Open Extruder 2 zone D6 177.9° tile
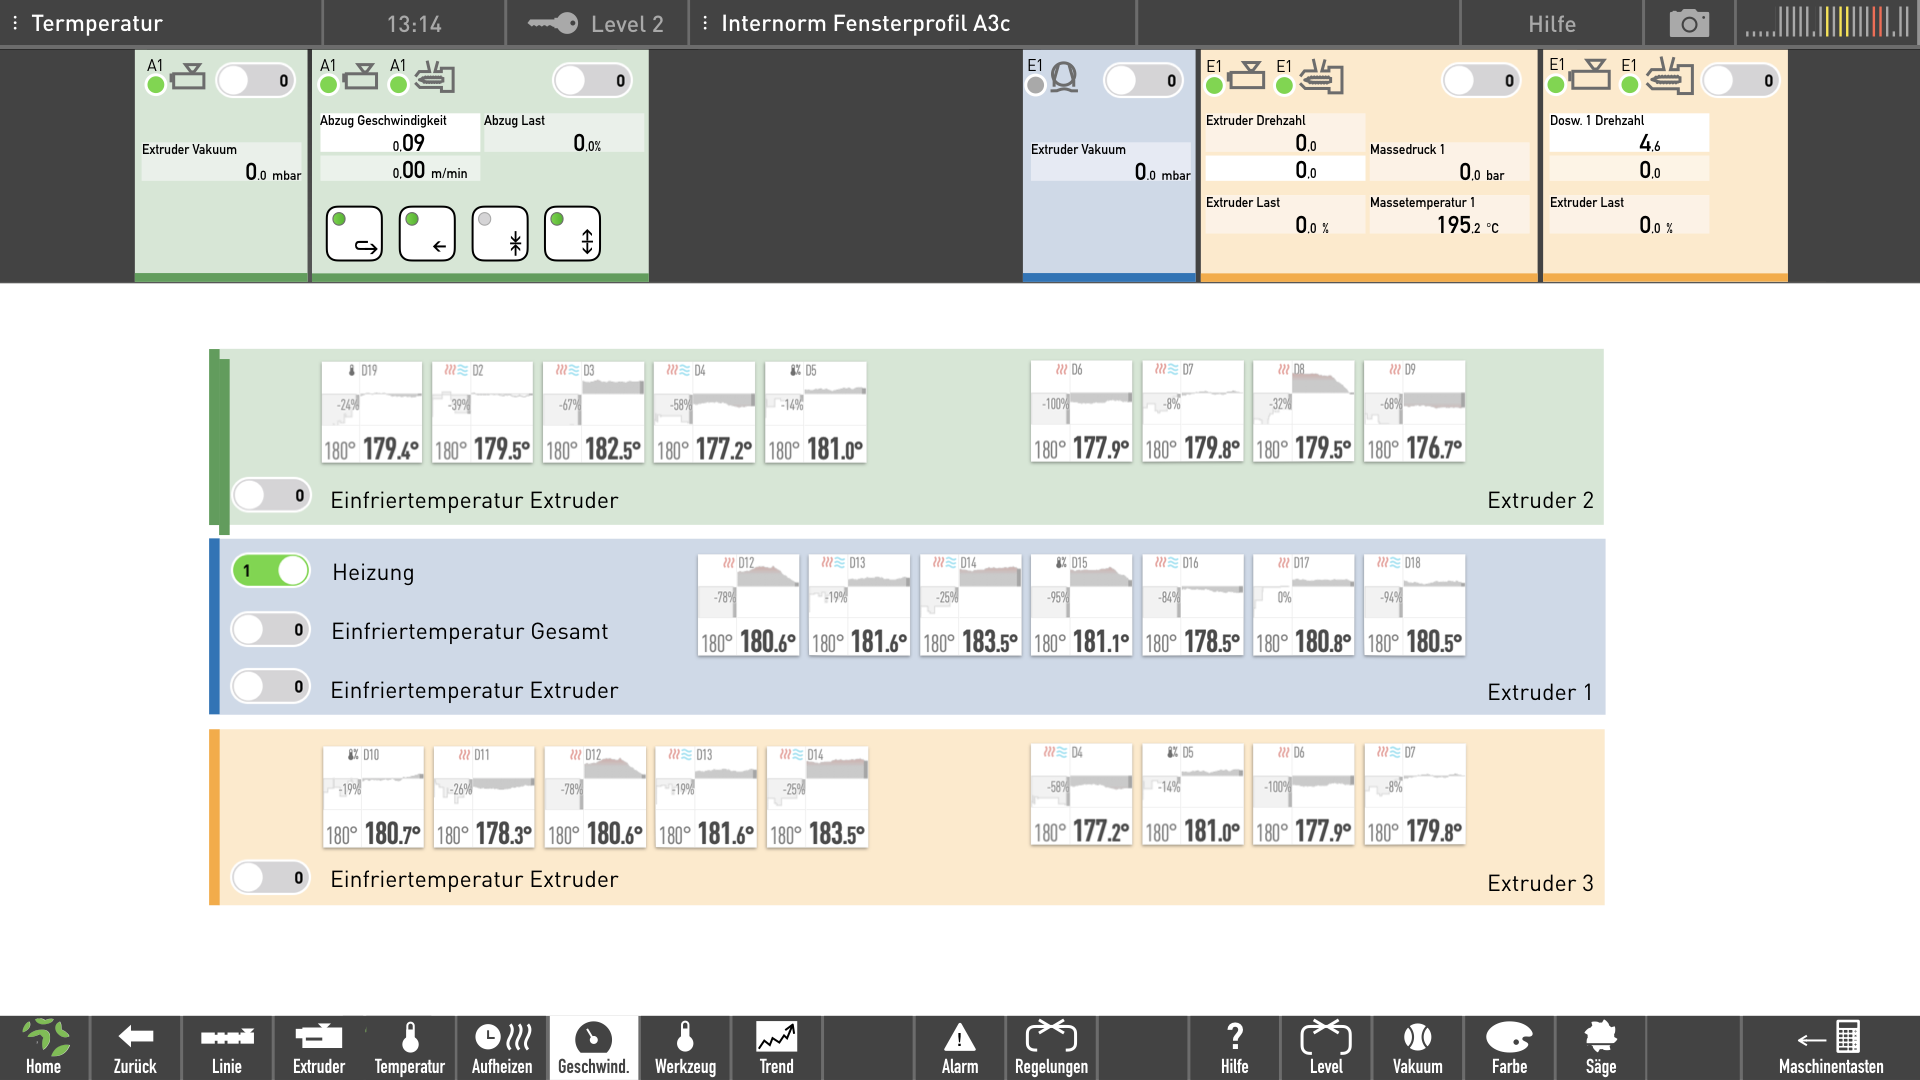 click(1081, 412)
